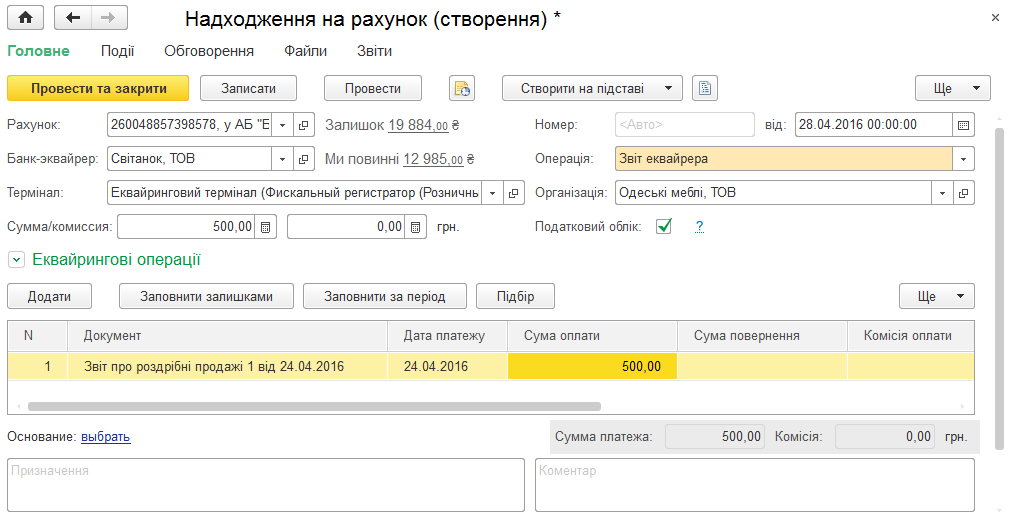This screenshot has width=1009, height=520.
Task: Focus the Номер field
Action: (x=685, y=125)
